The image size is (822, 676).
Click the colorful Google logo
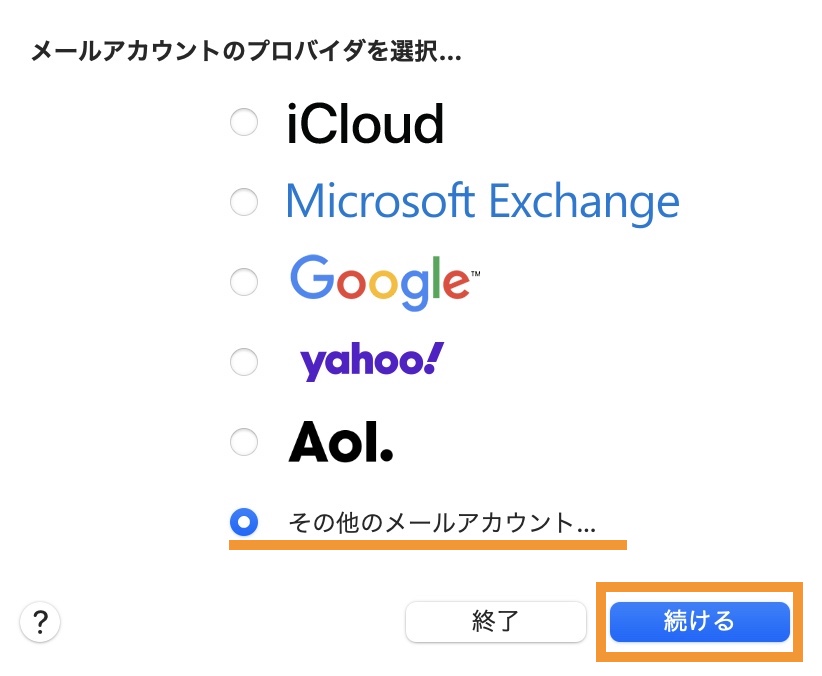[376, 281]
